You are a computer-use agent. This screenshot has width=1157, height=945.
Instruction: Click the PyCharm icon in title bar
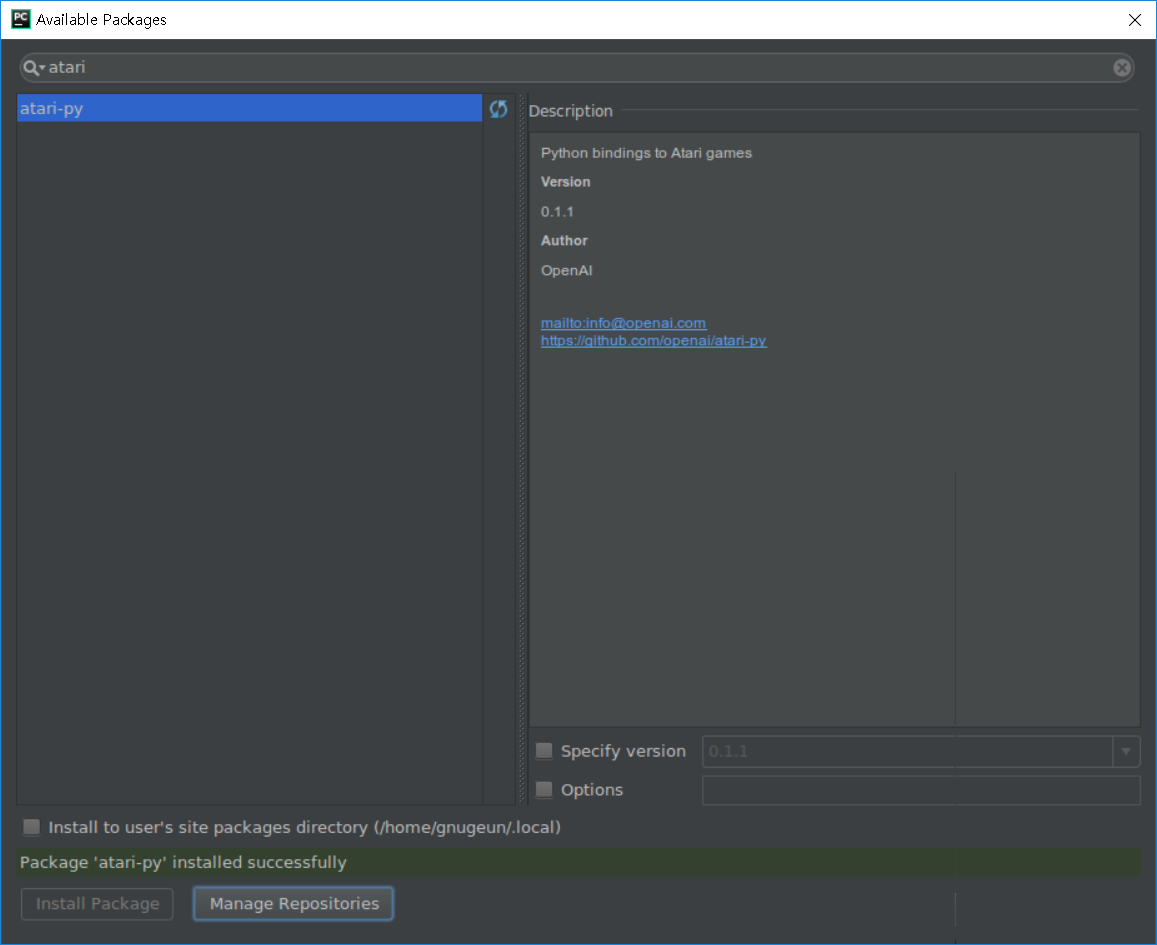21,19
